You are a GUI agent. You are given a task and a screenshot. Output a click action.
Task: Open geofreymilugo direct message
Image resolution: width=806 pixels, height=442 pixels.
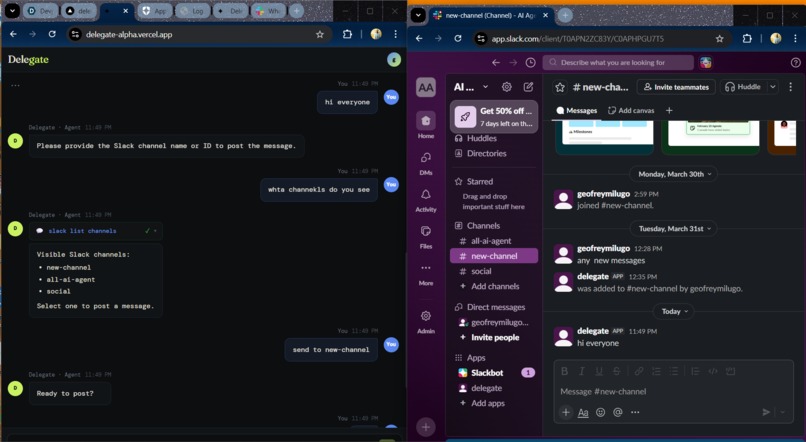tap(494, 322)
